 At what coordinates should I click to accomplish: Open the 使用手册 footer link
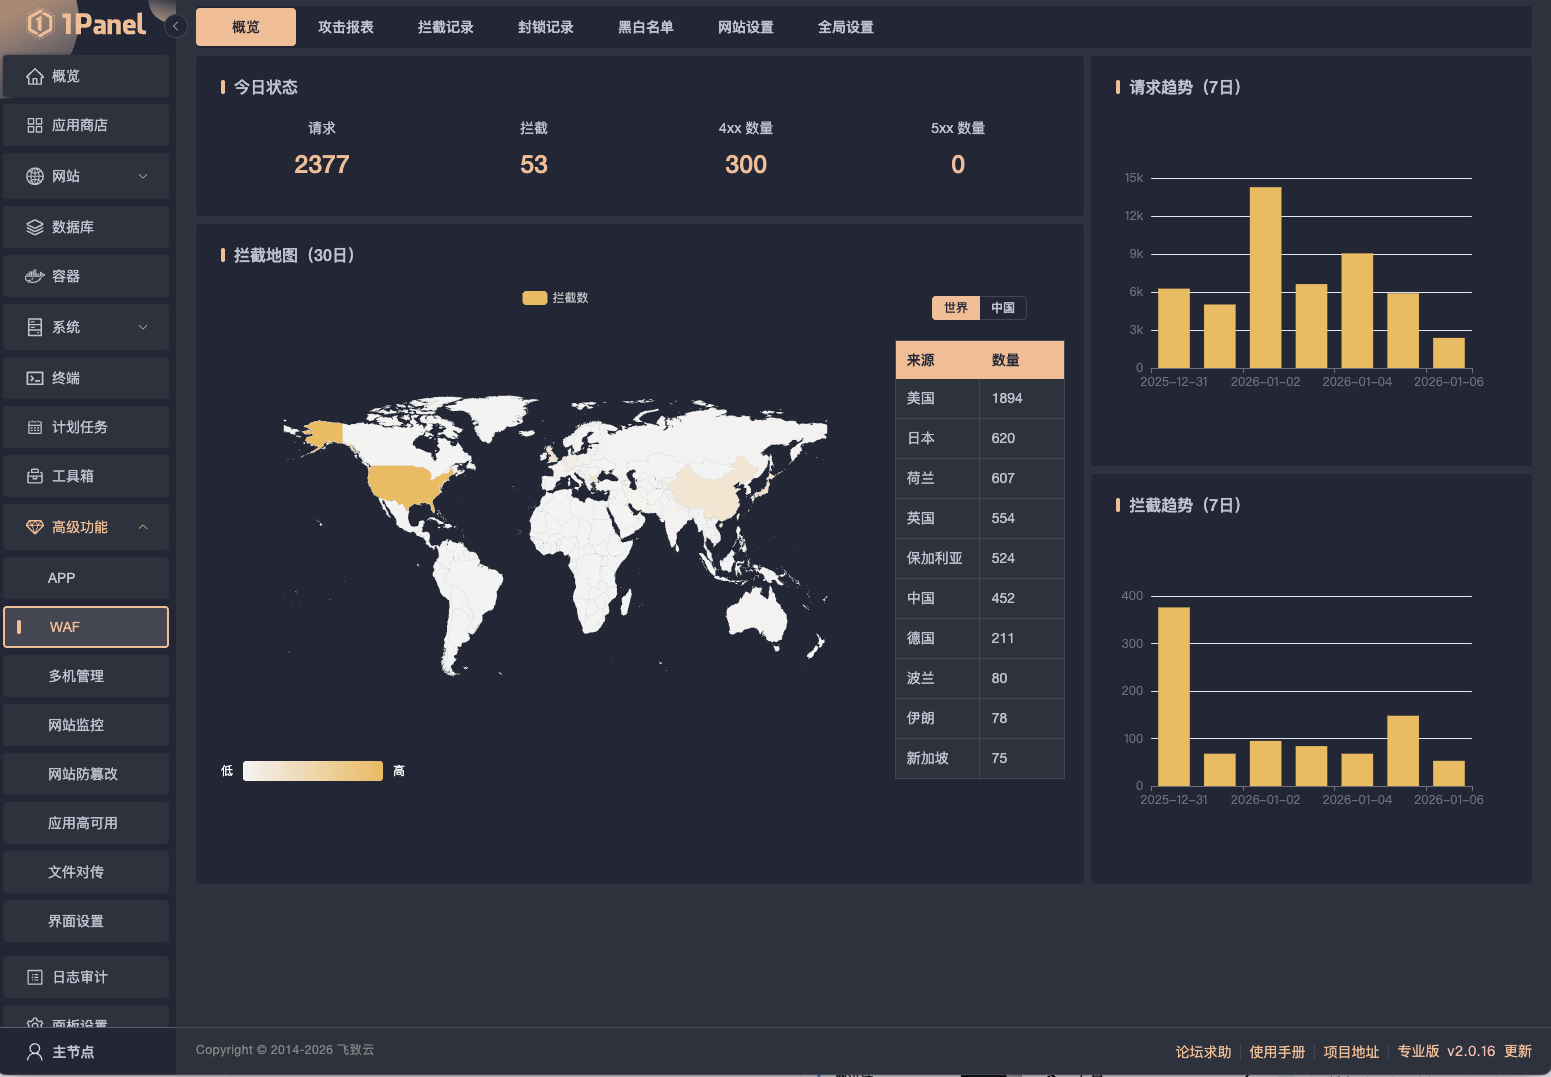(1277, 1051)
